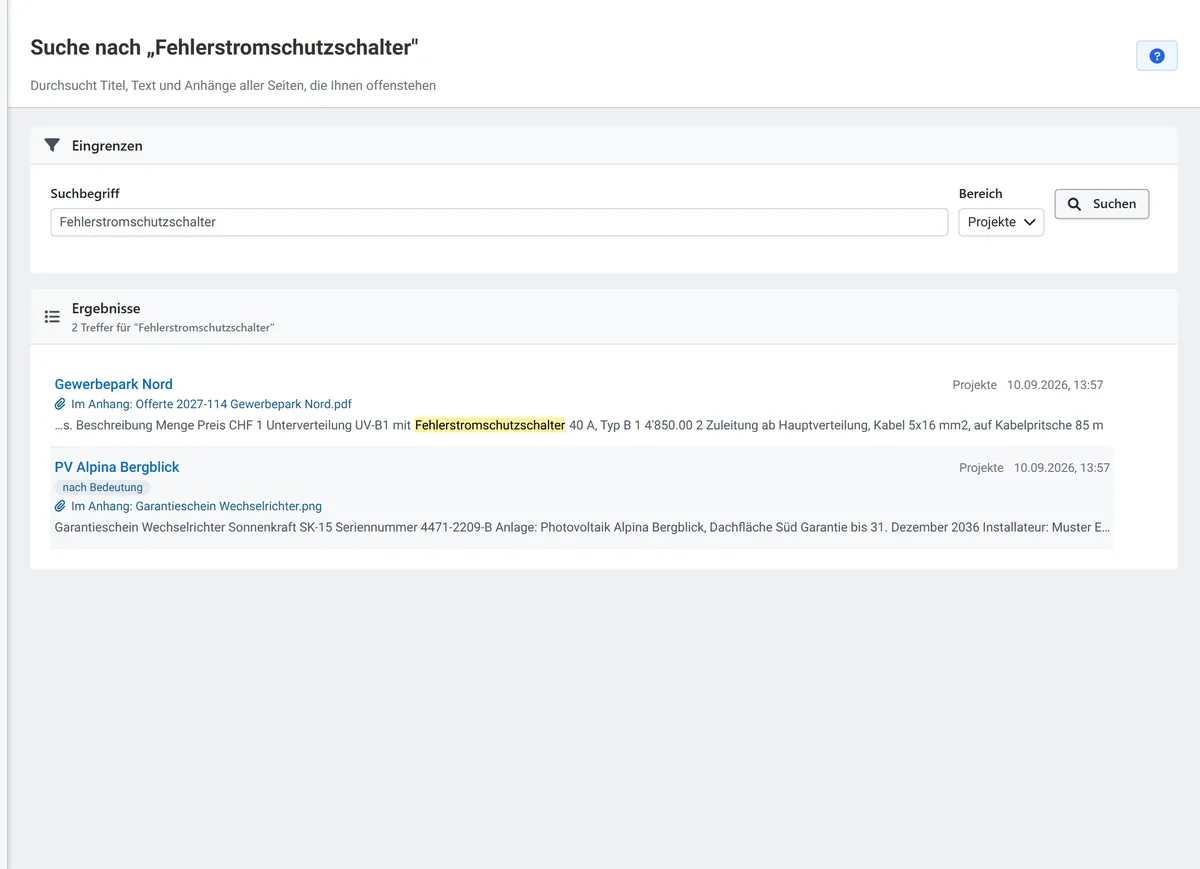Image resolution: width=1200 pixels, height=869 pixels.
Task: Click the list icon beside Ergebnisse
Action: click(52, 317)
